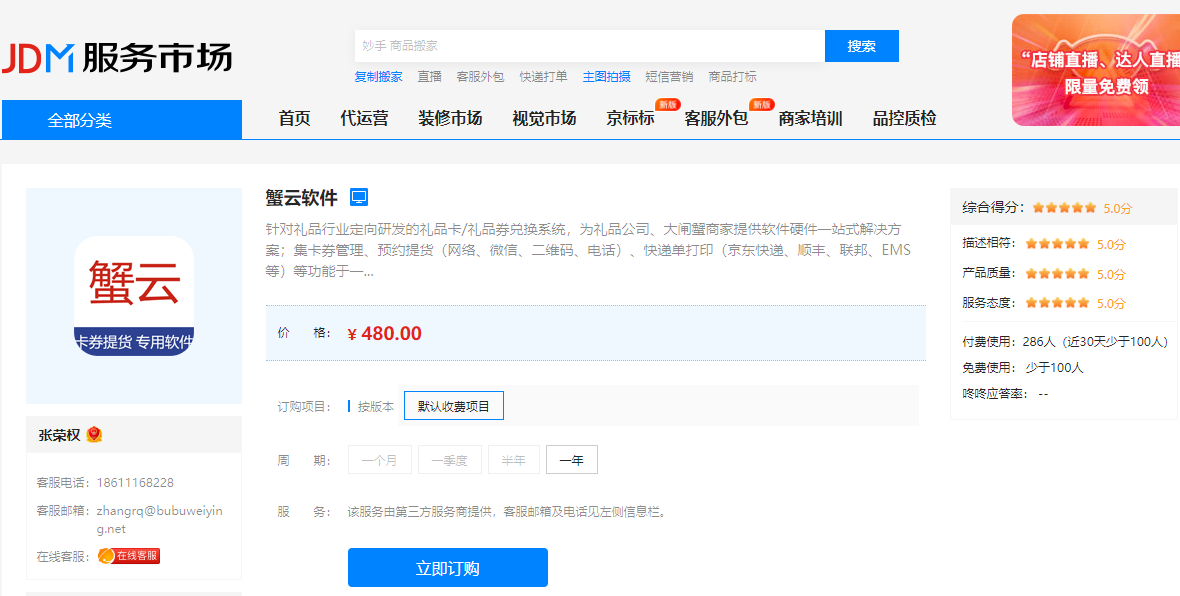Image resolution: width=1180 pixels, height=596 pixels.
Task: Open the 视觉市场 nav tab
Action: (544, 118)
